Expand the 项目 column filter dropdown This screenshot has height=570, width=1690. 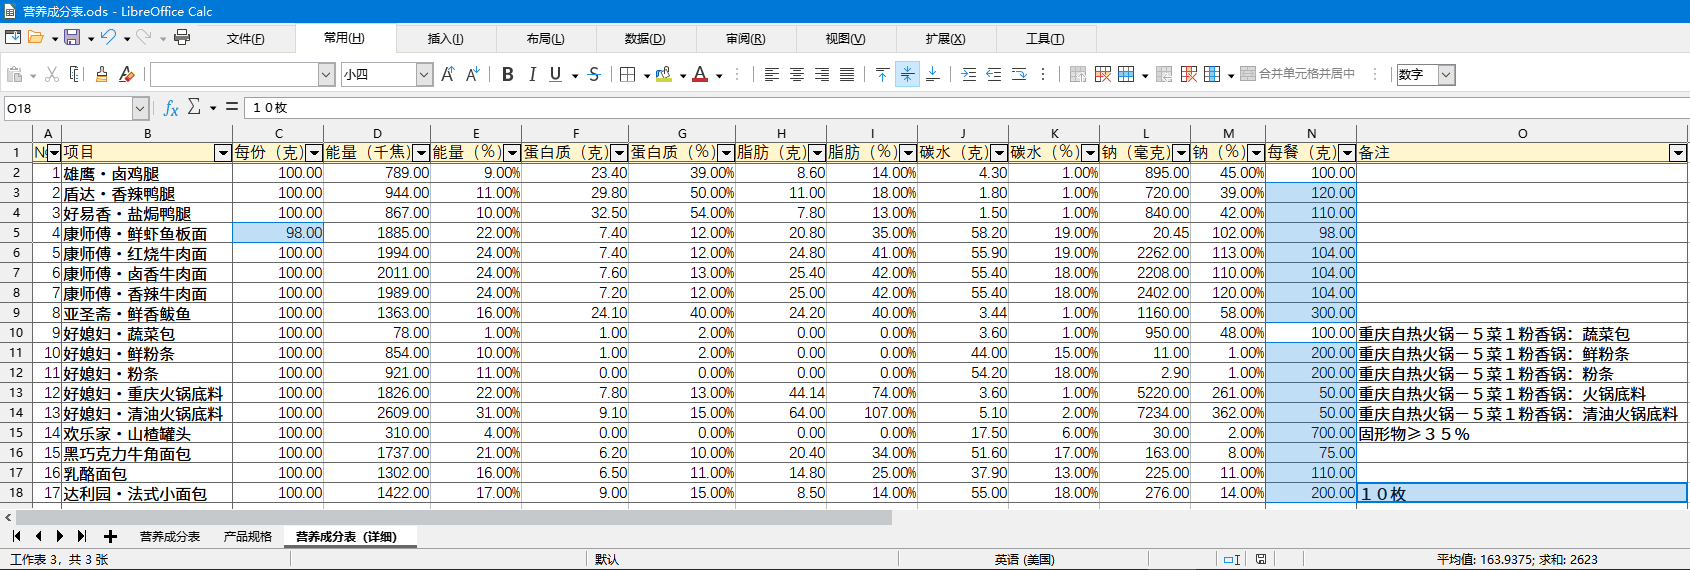[x=223, y=153]
